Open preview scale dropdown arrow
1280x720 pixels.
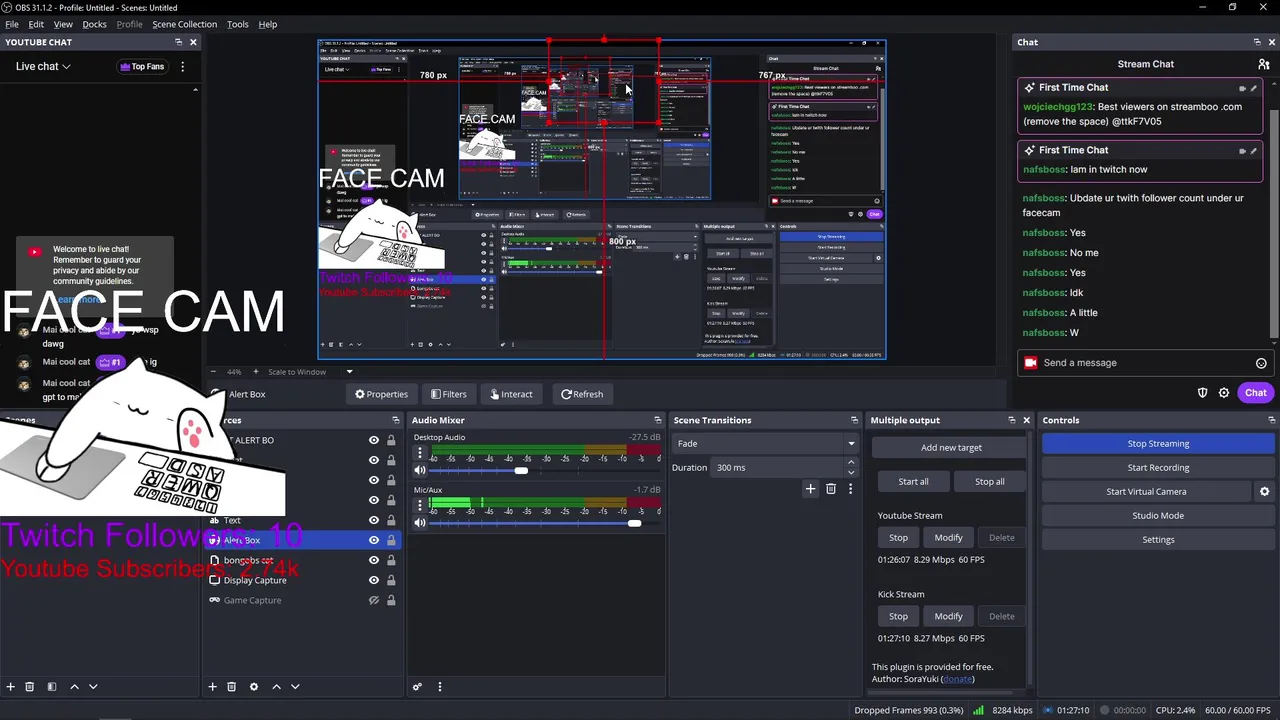click(349, 372)
